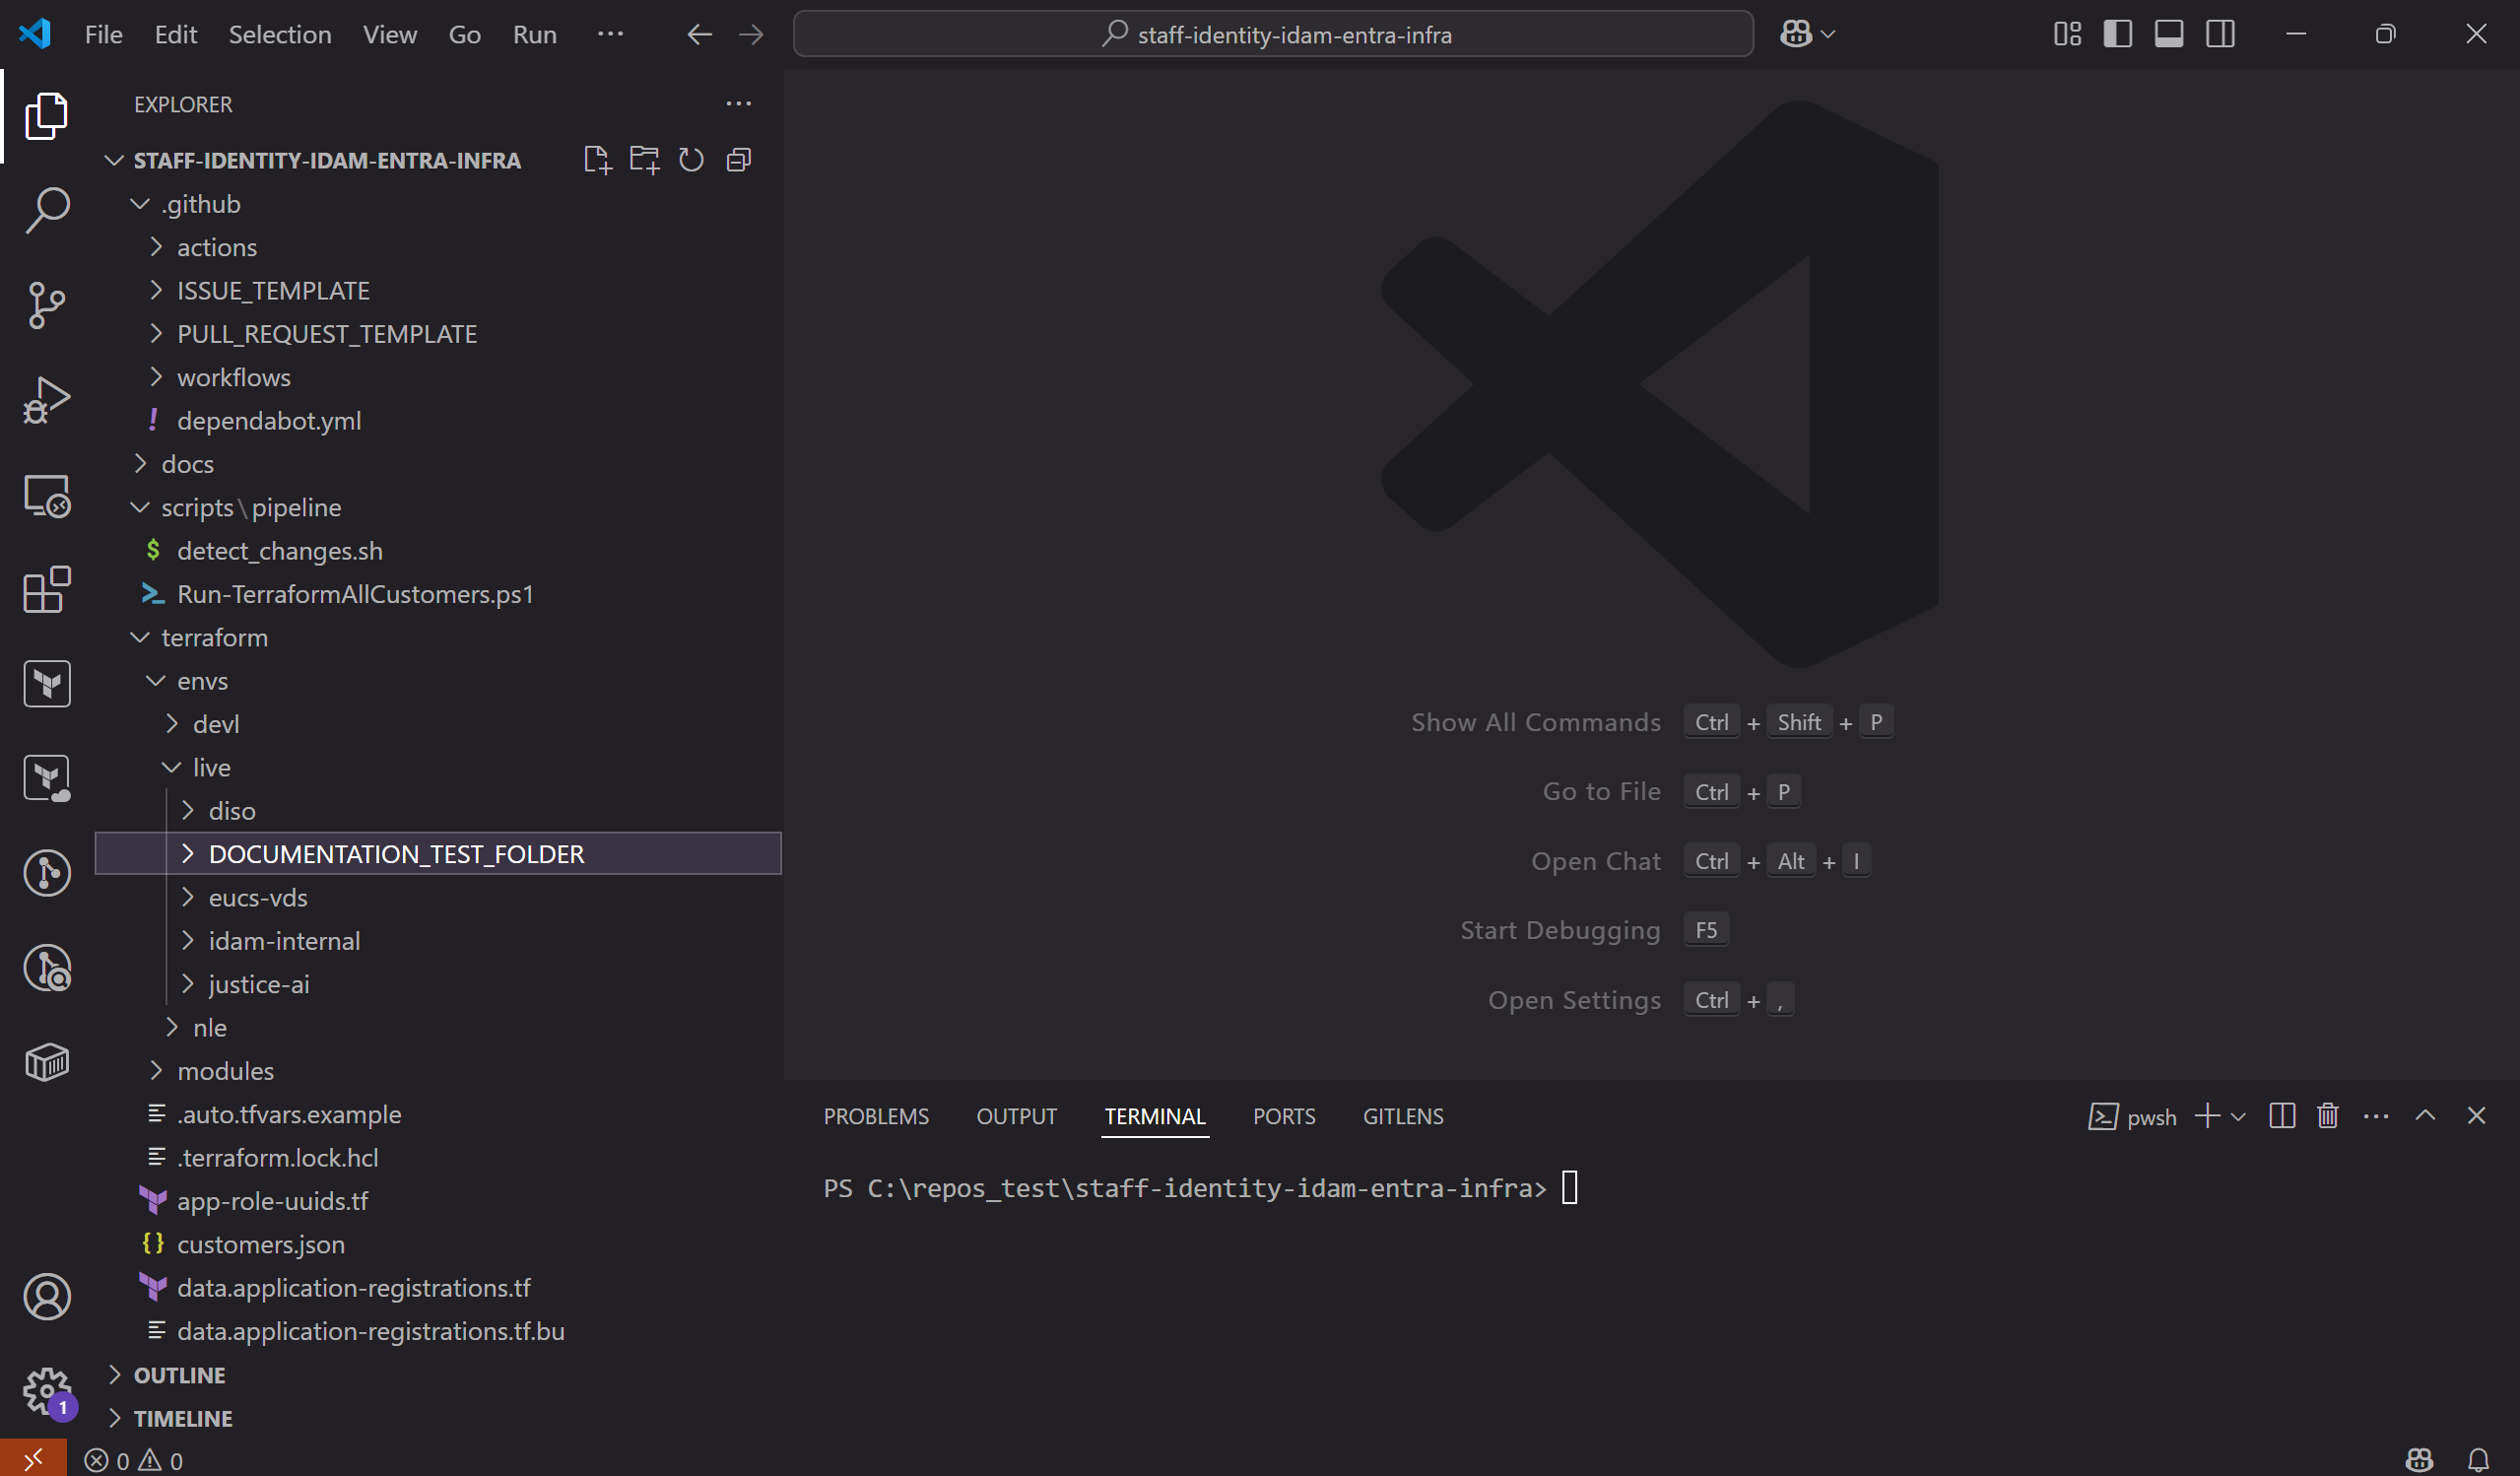
Task: Click pwsh terminal profile button
Action: pyautogui.click(x=2132, y=1116)
